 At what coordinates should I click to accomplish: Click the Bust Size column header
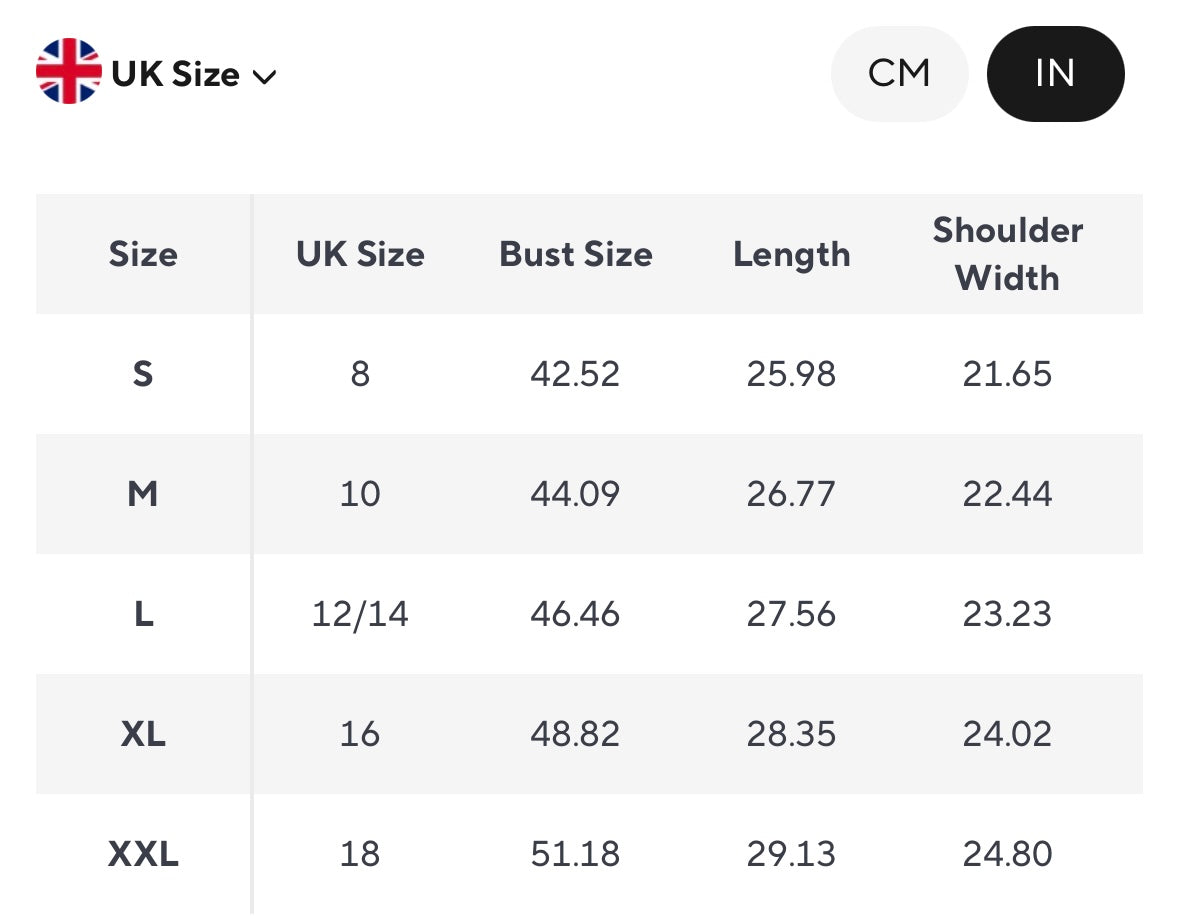(576, 254)
